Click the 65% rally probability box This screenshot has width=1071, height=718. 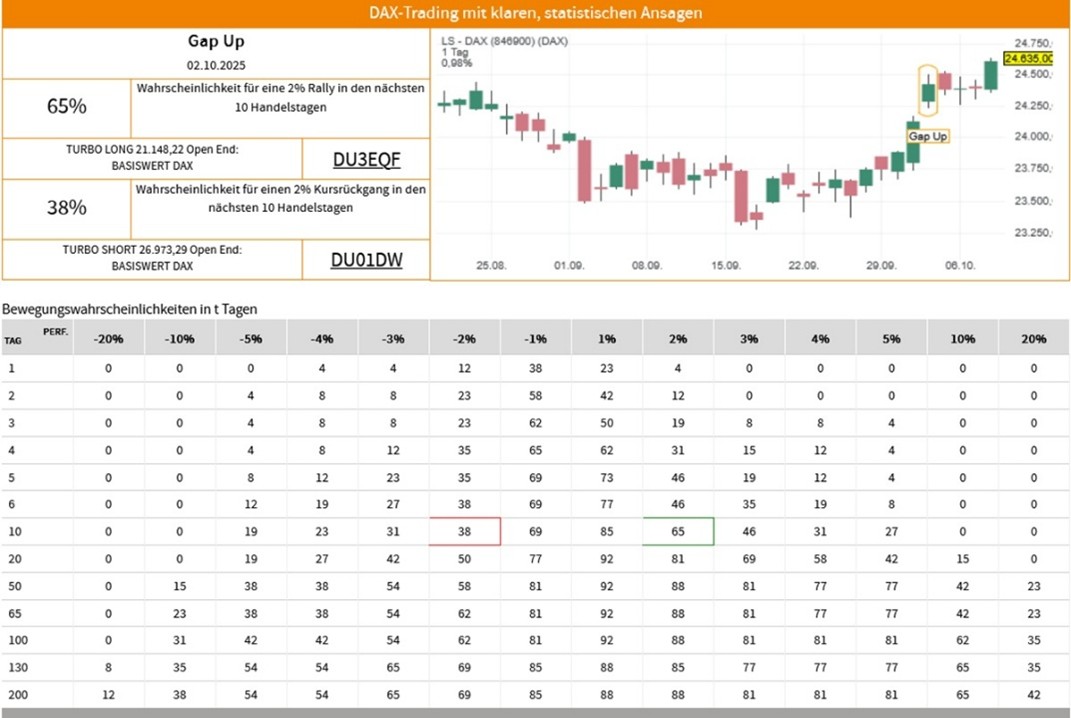tap(67, 106)
